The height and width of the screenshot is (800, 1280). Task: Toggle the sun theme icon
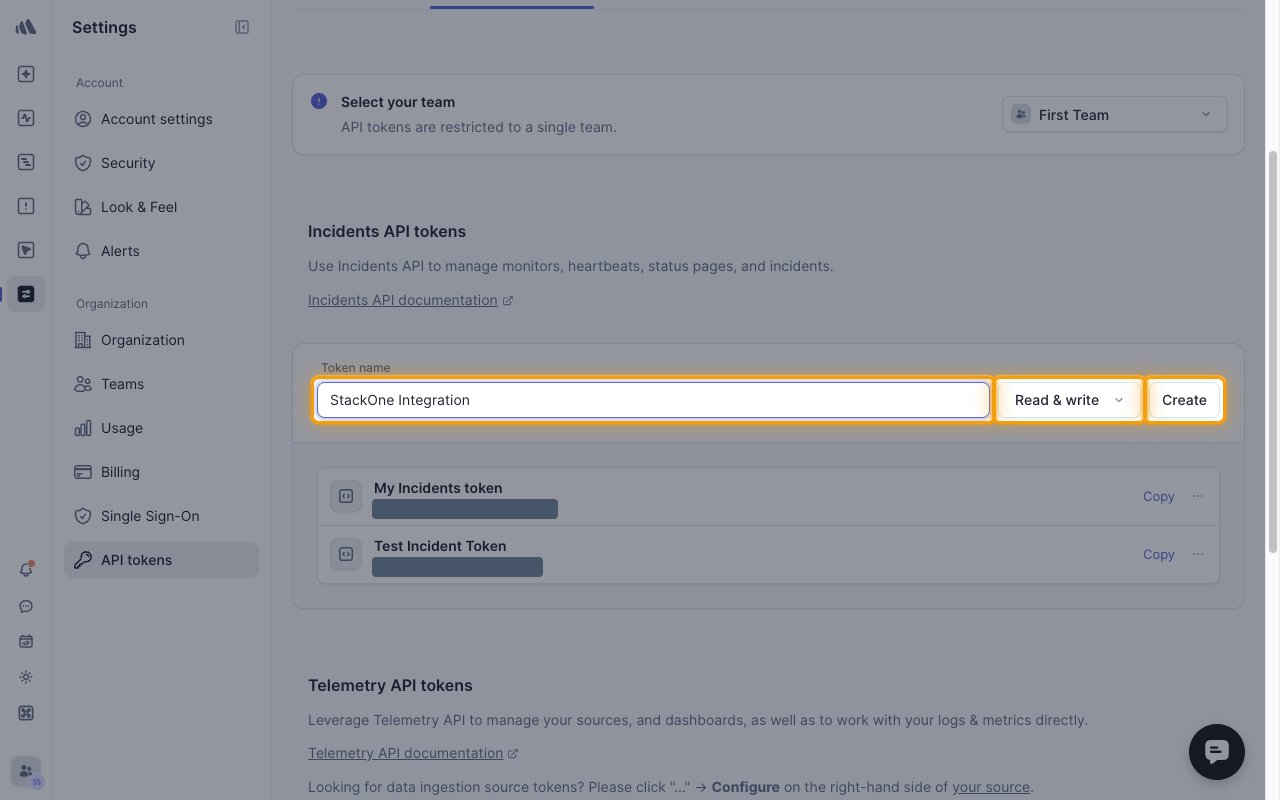pos(26,677)
